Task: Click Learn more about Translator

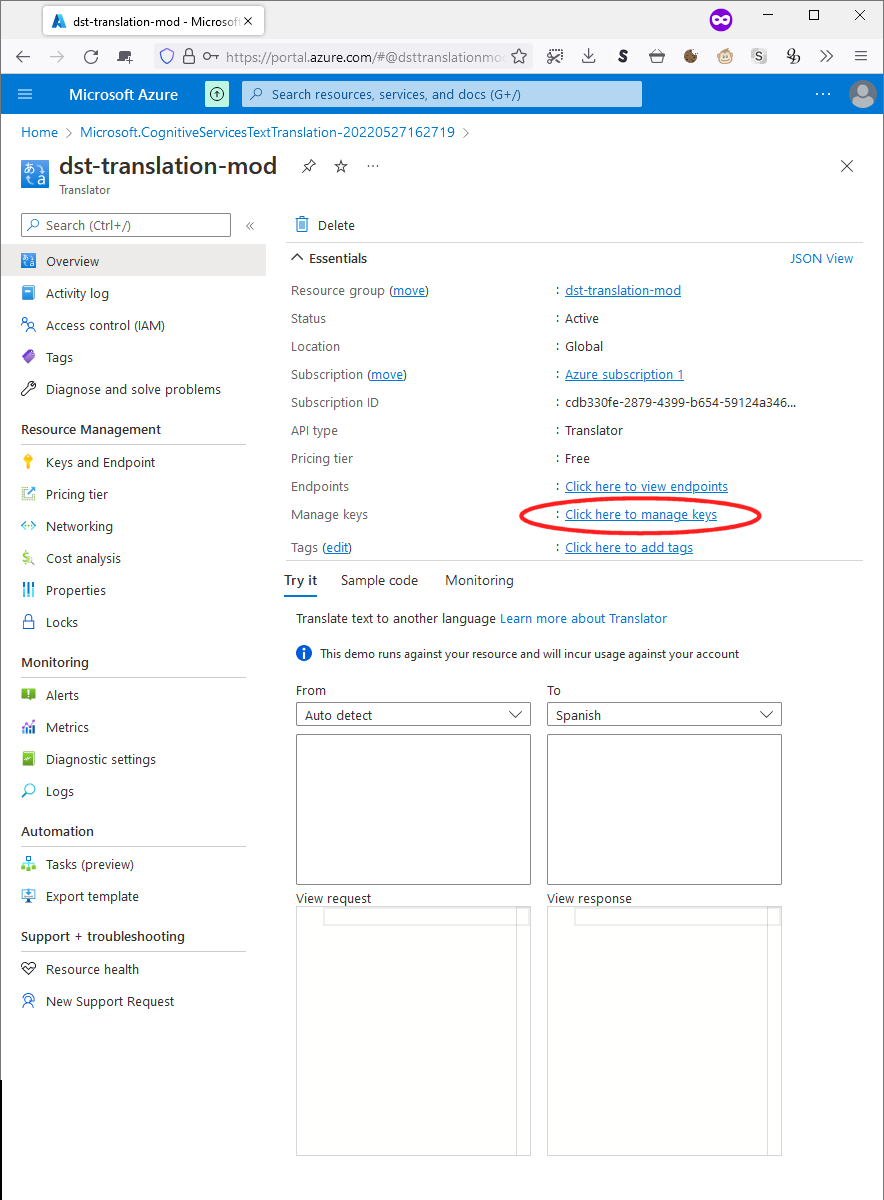Action: 583,618
